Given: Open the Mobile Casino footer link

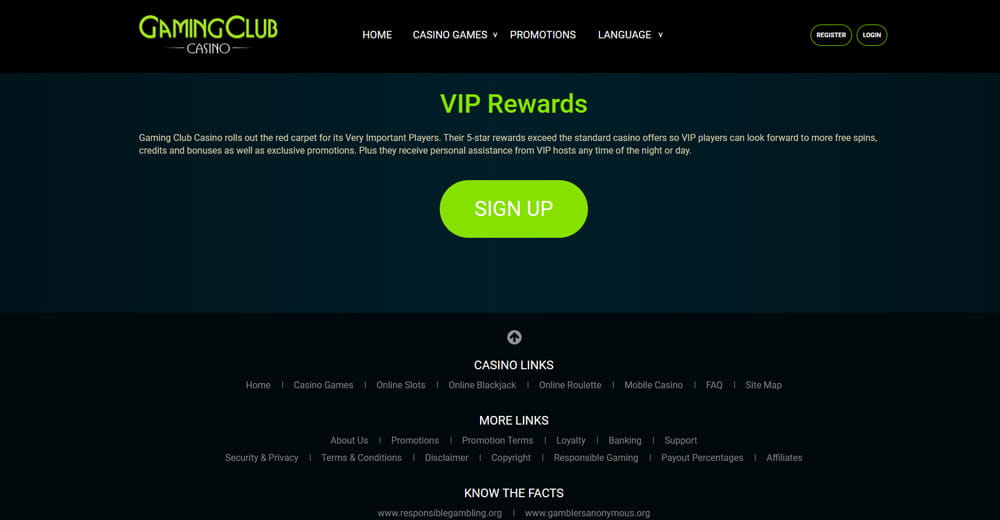Looking at the screenshot, I should pos(654,385).
